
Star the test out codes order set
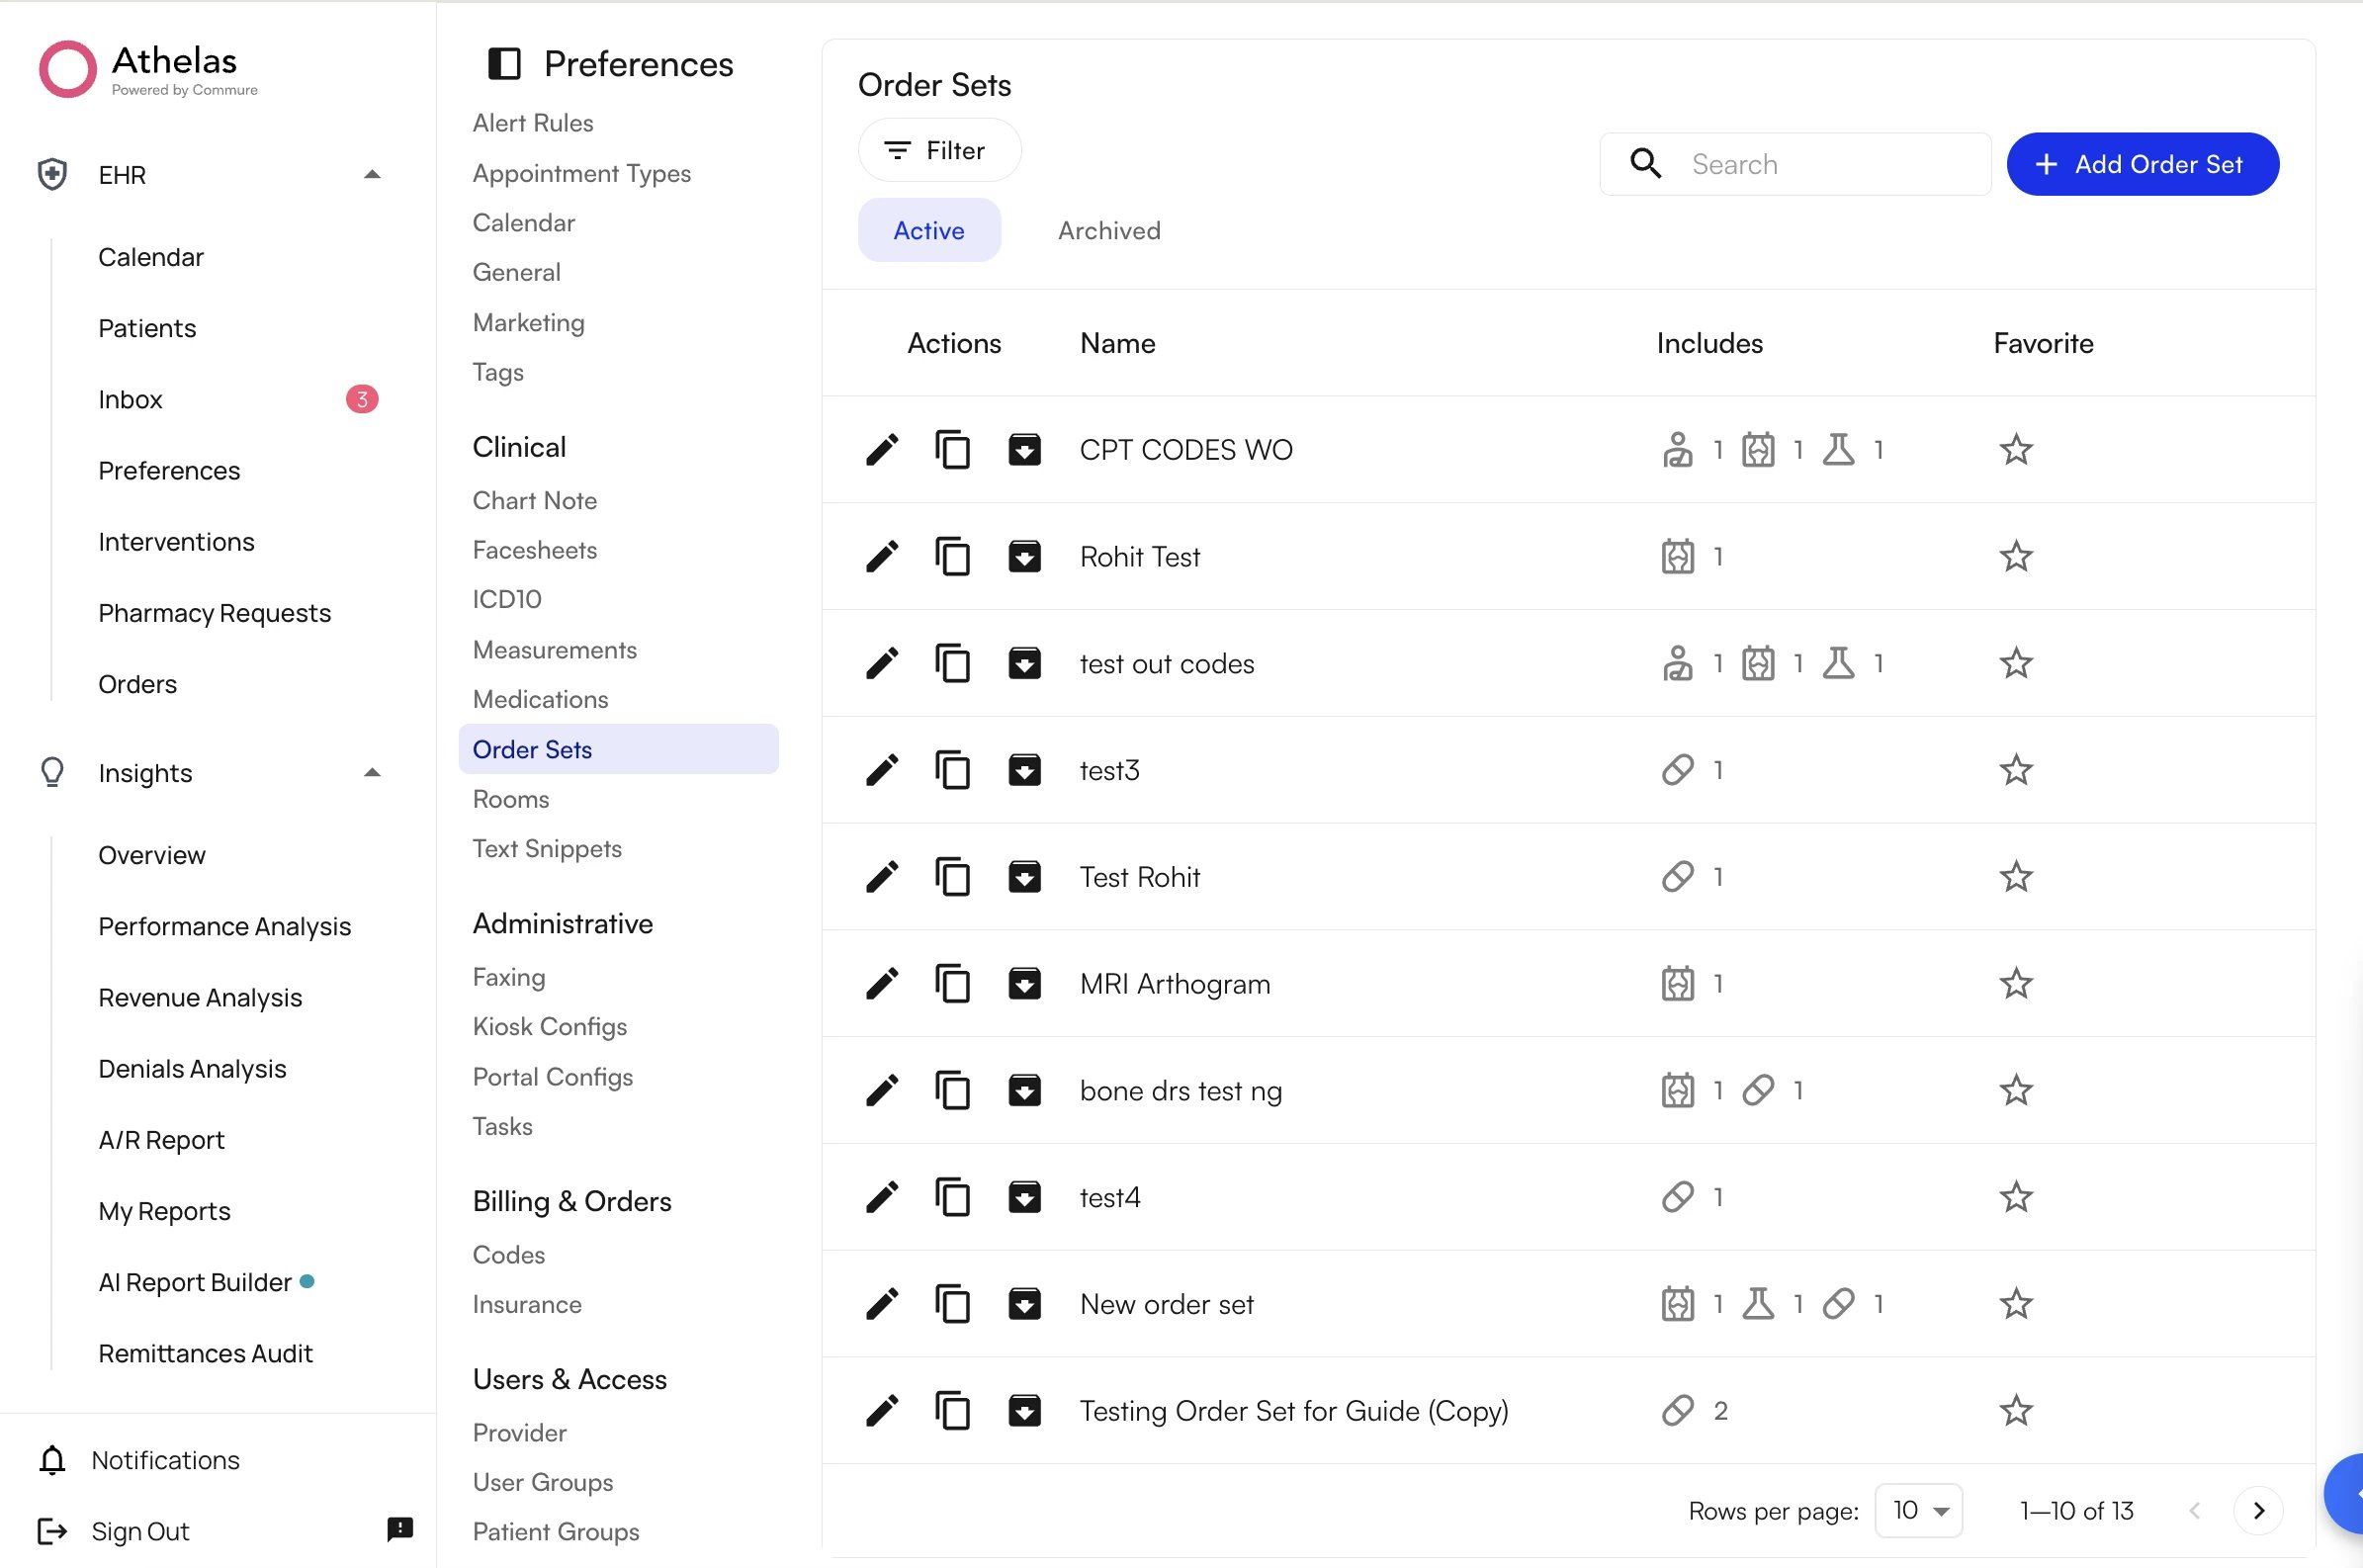[2015, 664]
